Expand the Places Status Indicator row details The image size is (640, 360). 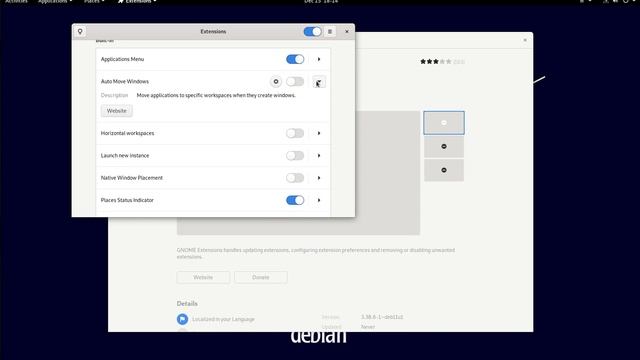pyautogui.click(x=319, y=200)
